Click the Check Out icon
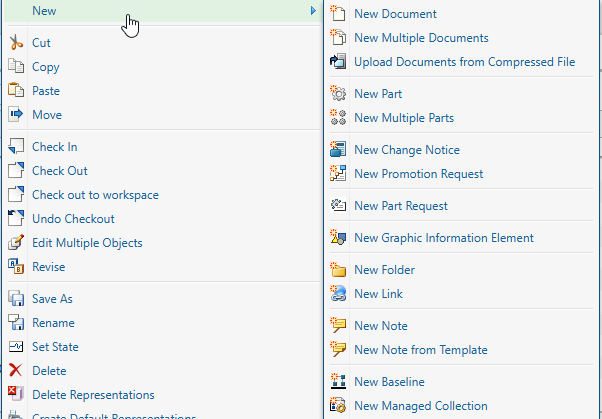602x419 pixels. coord(15,171)
